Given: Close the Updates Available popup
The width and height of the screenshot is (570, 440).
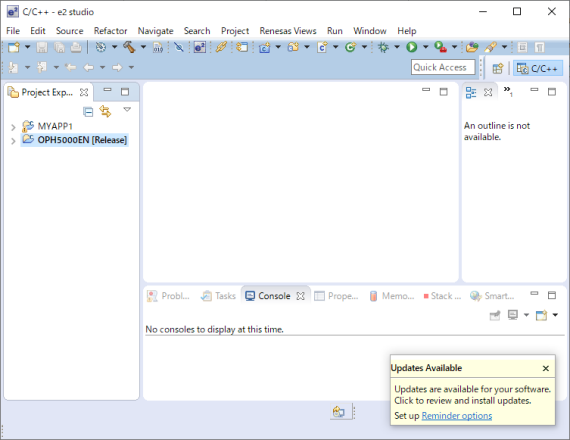Looking at the screenshot, I should click(x=546, y=368).
